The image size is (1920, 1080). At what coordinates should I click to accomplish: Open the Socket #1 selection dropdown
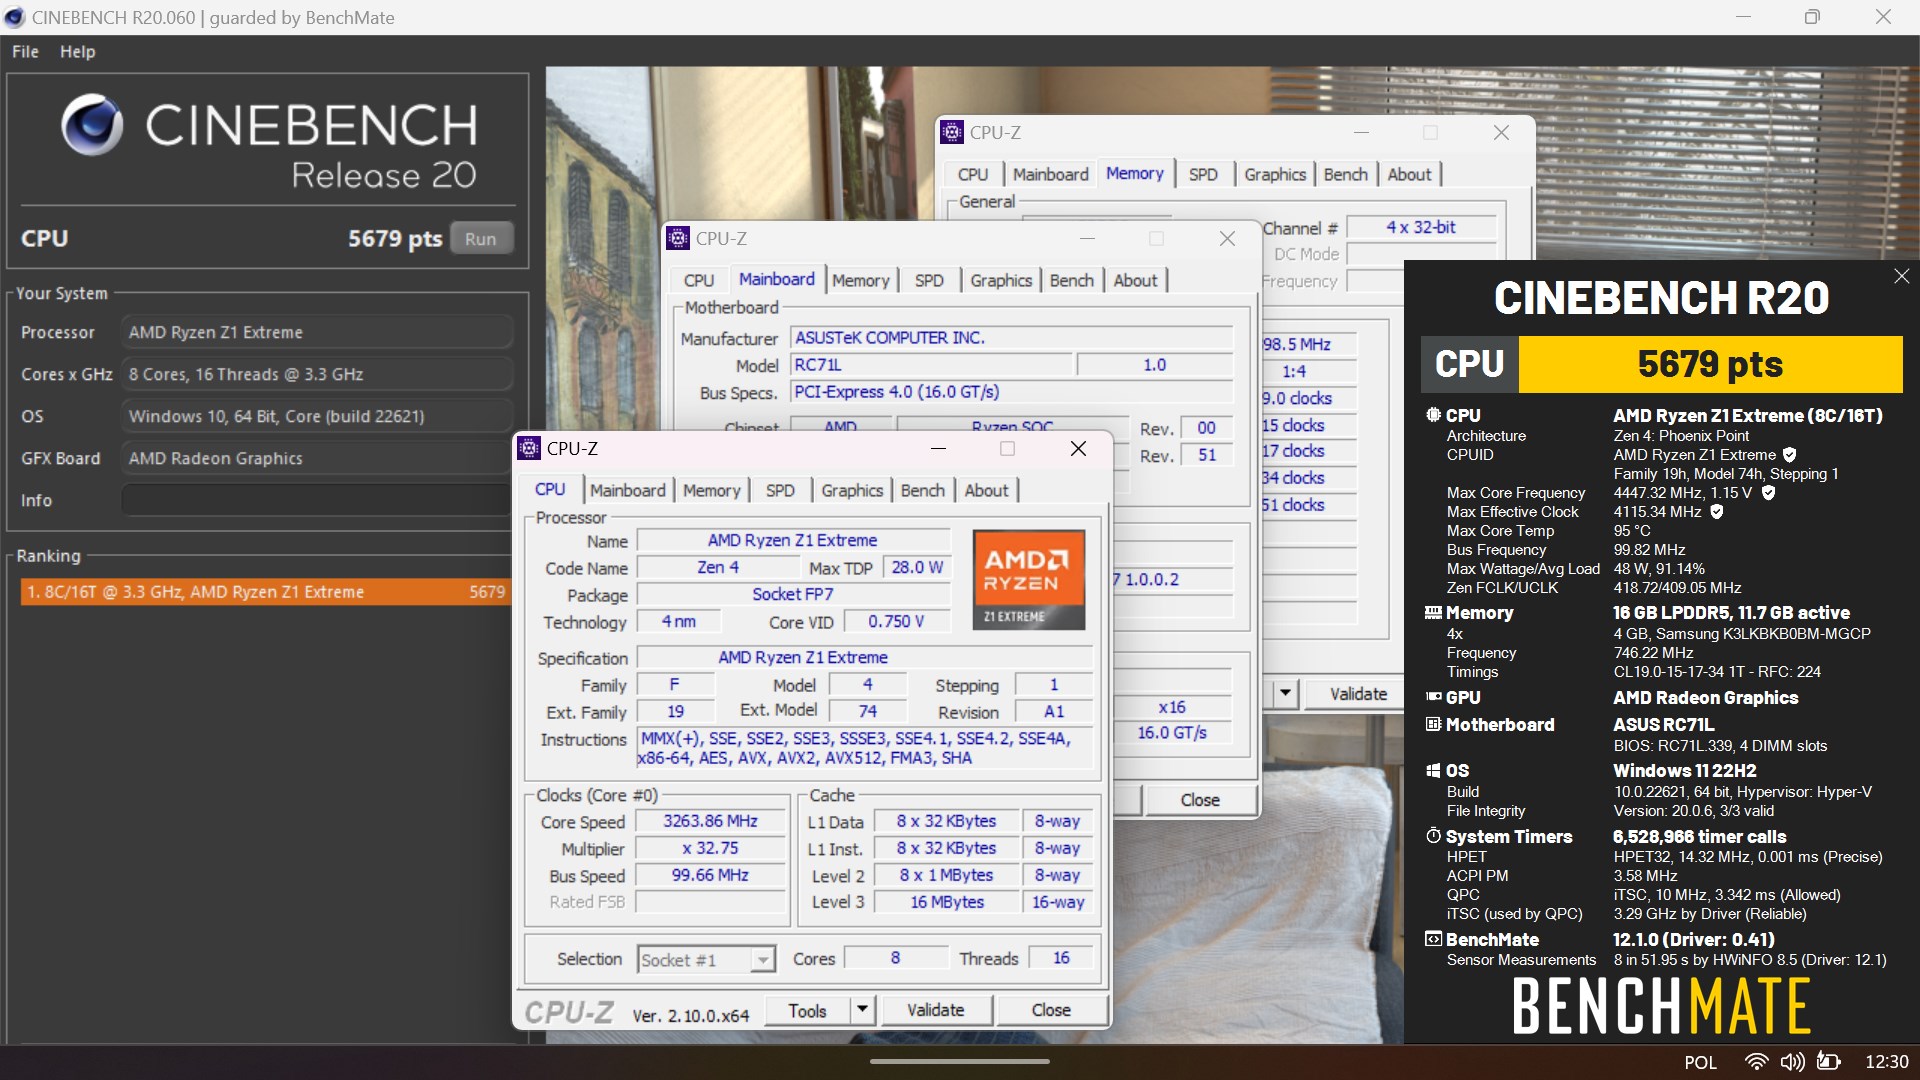763,960
